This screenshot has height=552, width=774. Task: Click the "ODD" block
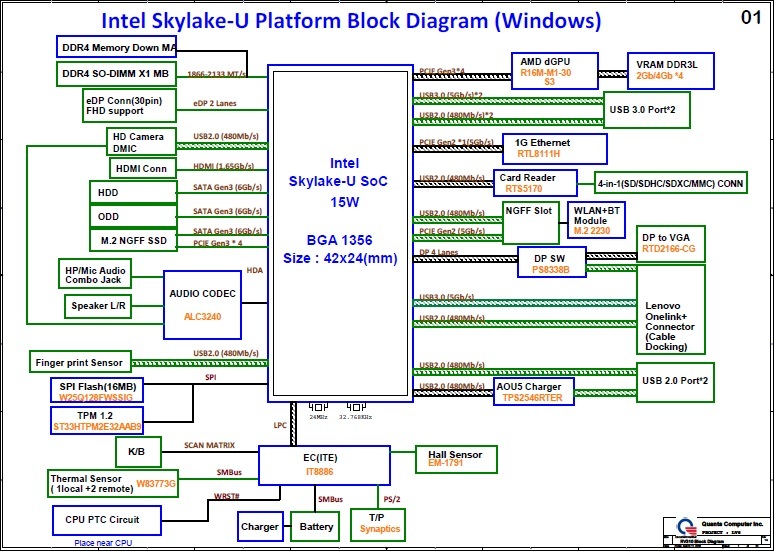(x=133, y=216)
